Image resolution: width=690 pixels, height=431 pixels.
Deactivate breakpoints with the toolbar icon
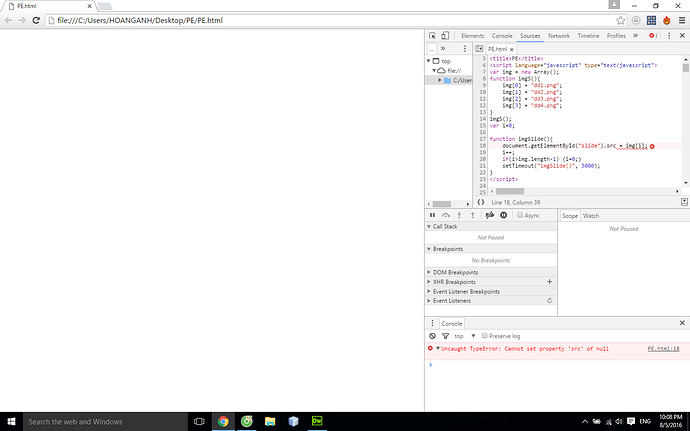click(489, 215)
